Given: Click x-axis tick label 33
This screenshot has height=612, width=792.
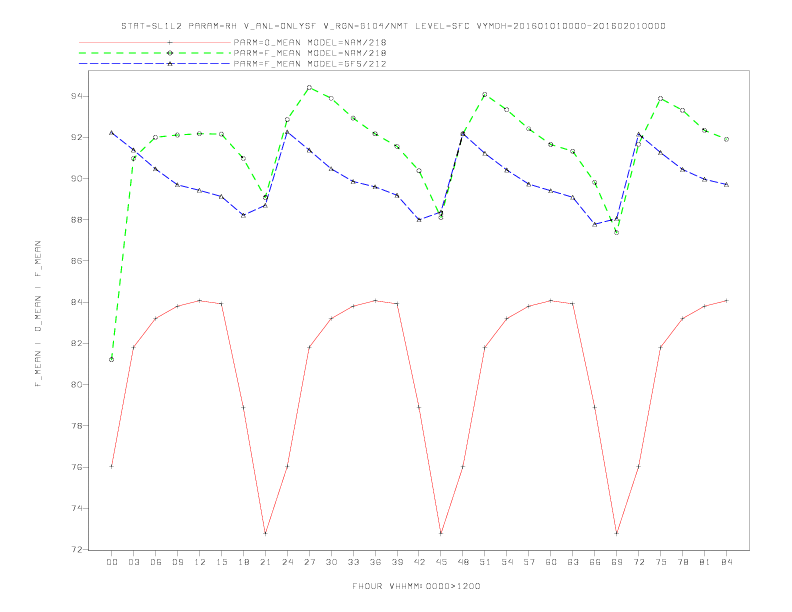Looking at the screenshot, I should pyautogui.click(x=354, y=562).
